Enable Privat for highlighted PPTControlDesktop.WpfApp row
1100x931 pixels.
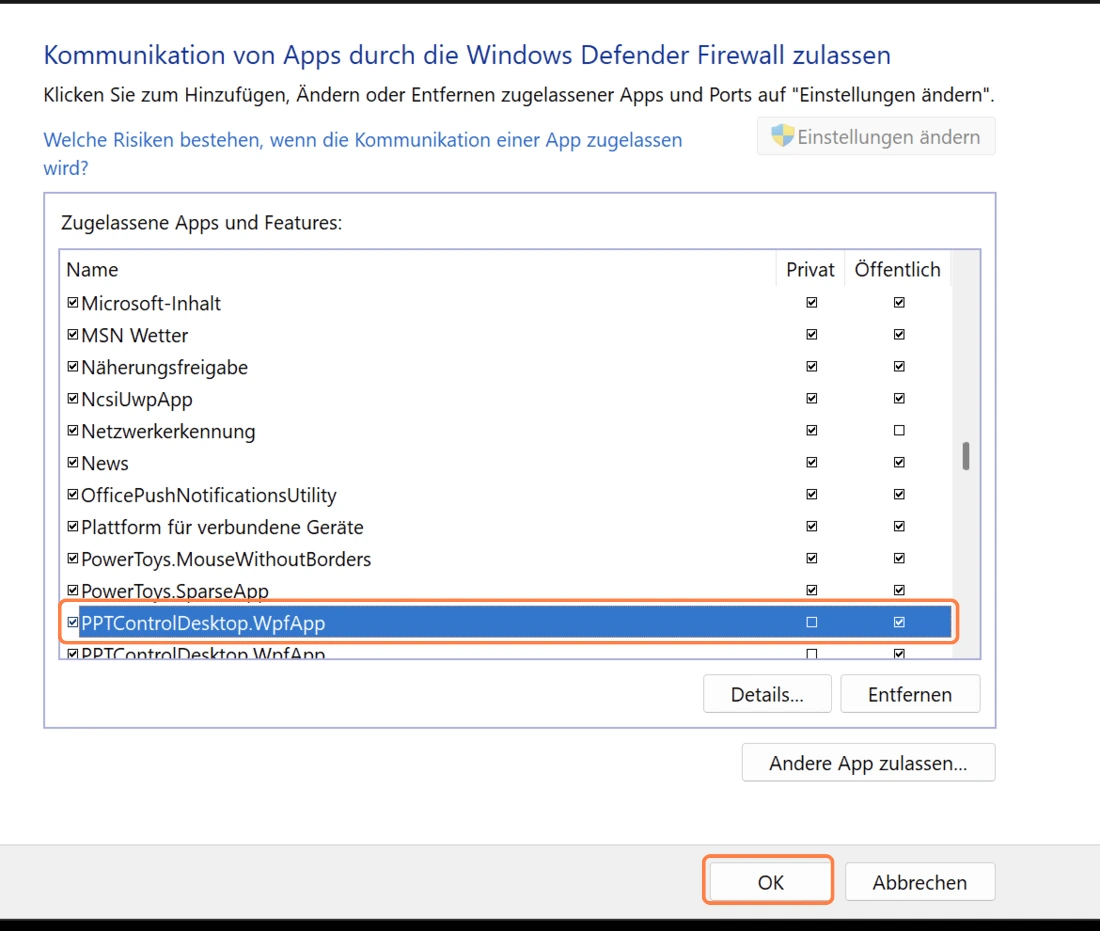[x=812, y=622]
